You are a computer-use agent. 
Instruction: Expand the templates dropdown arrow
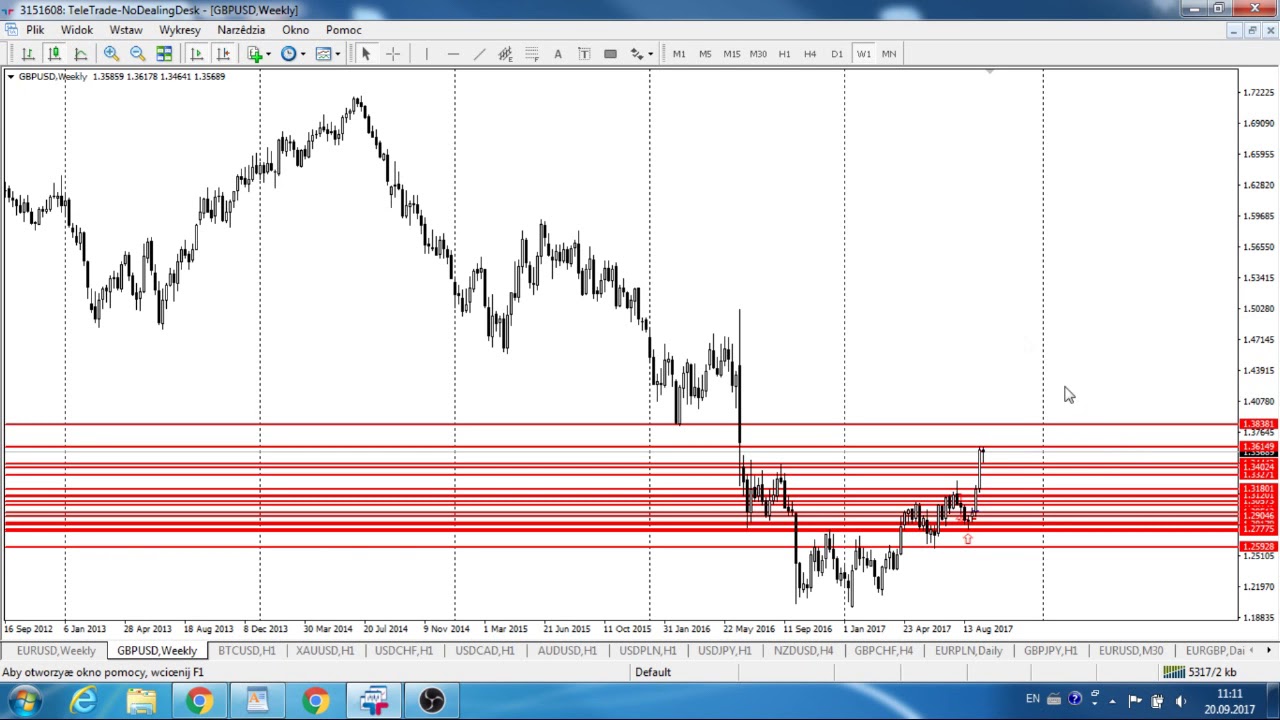[x=337, y=54]
